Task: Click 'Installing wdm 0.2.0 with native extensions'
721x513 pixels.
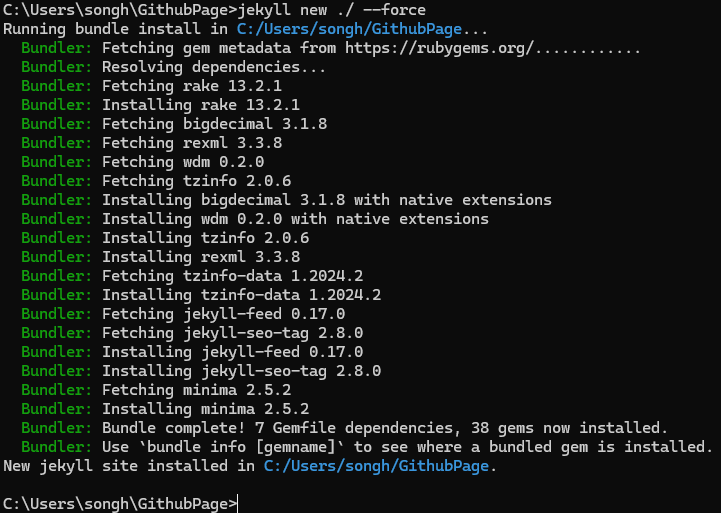Action: tap(255, 219)
